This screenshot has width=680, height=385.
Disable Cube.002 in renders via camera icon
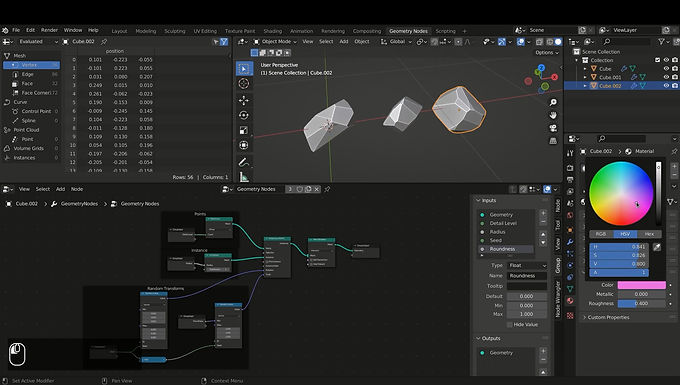pos(675,86)
